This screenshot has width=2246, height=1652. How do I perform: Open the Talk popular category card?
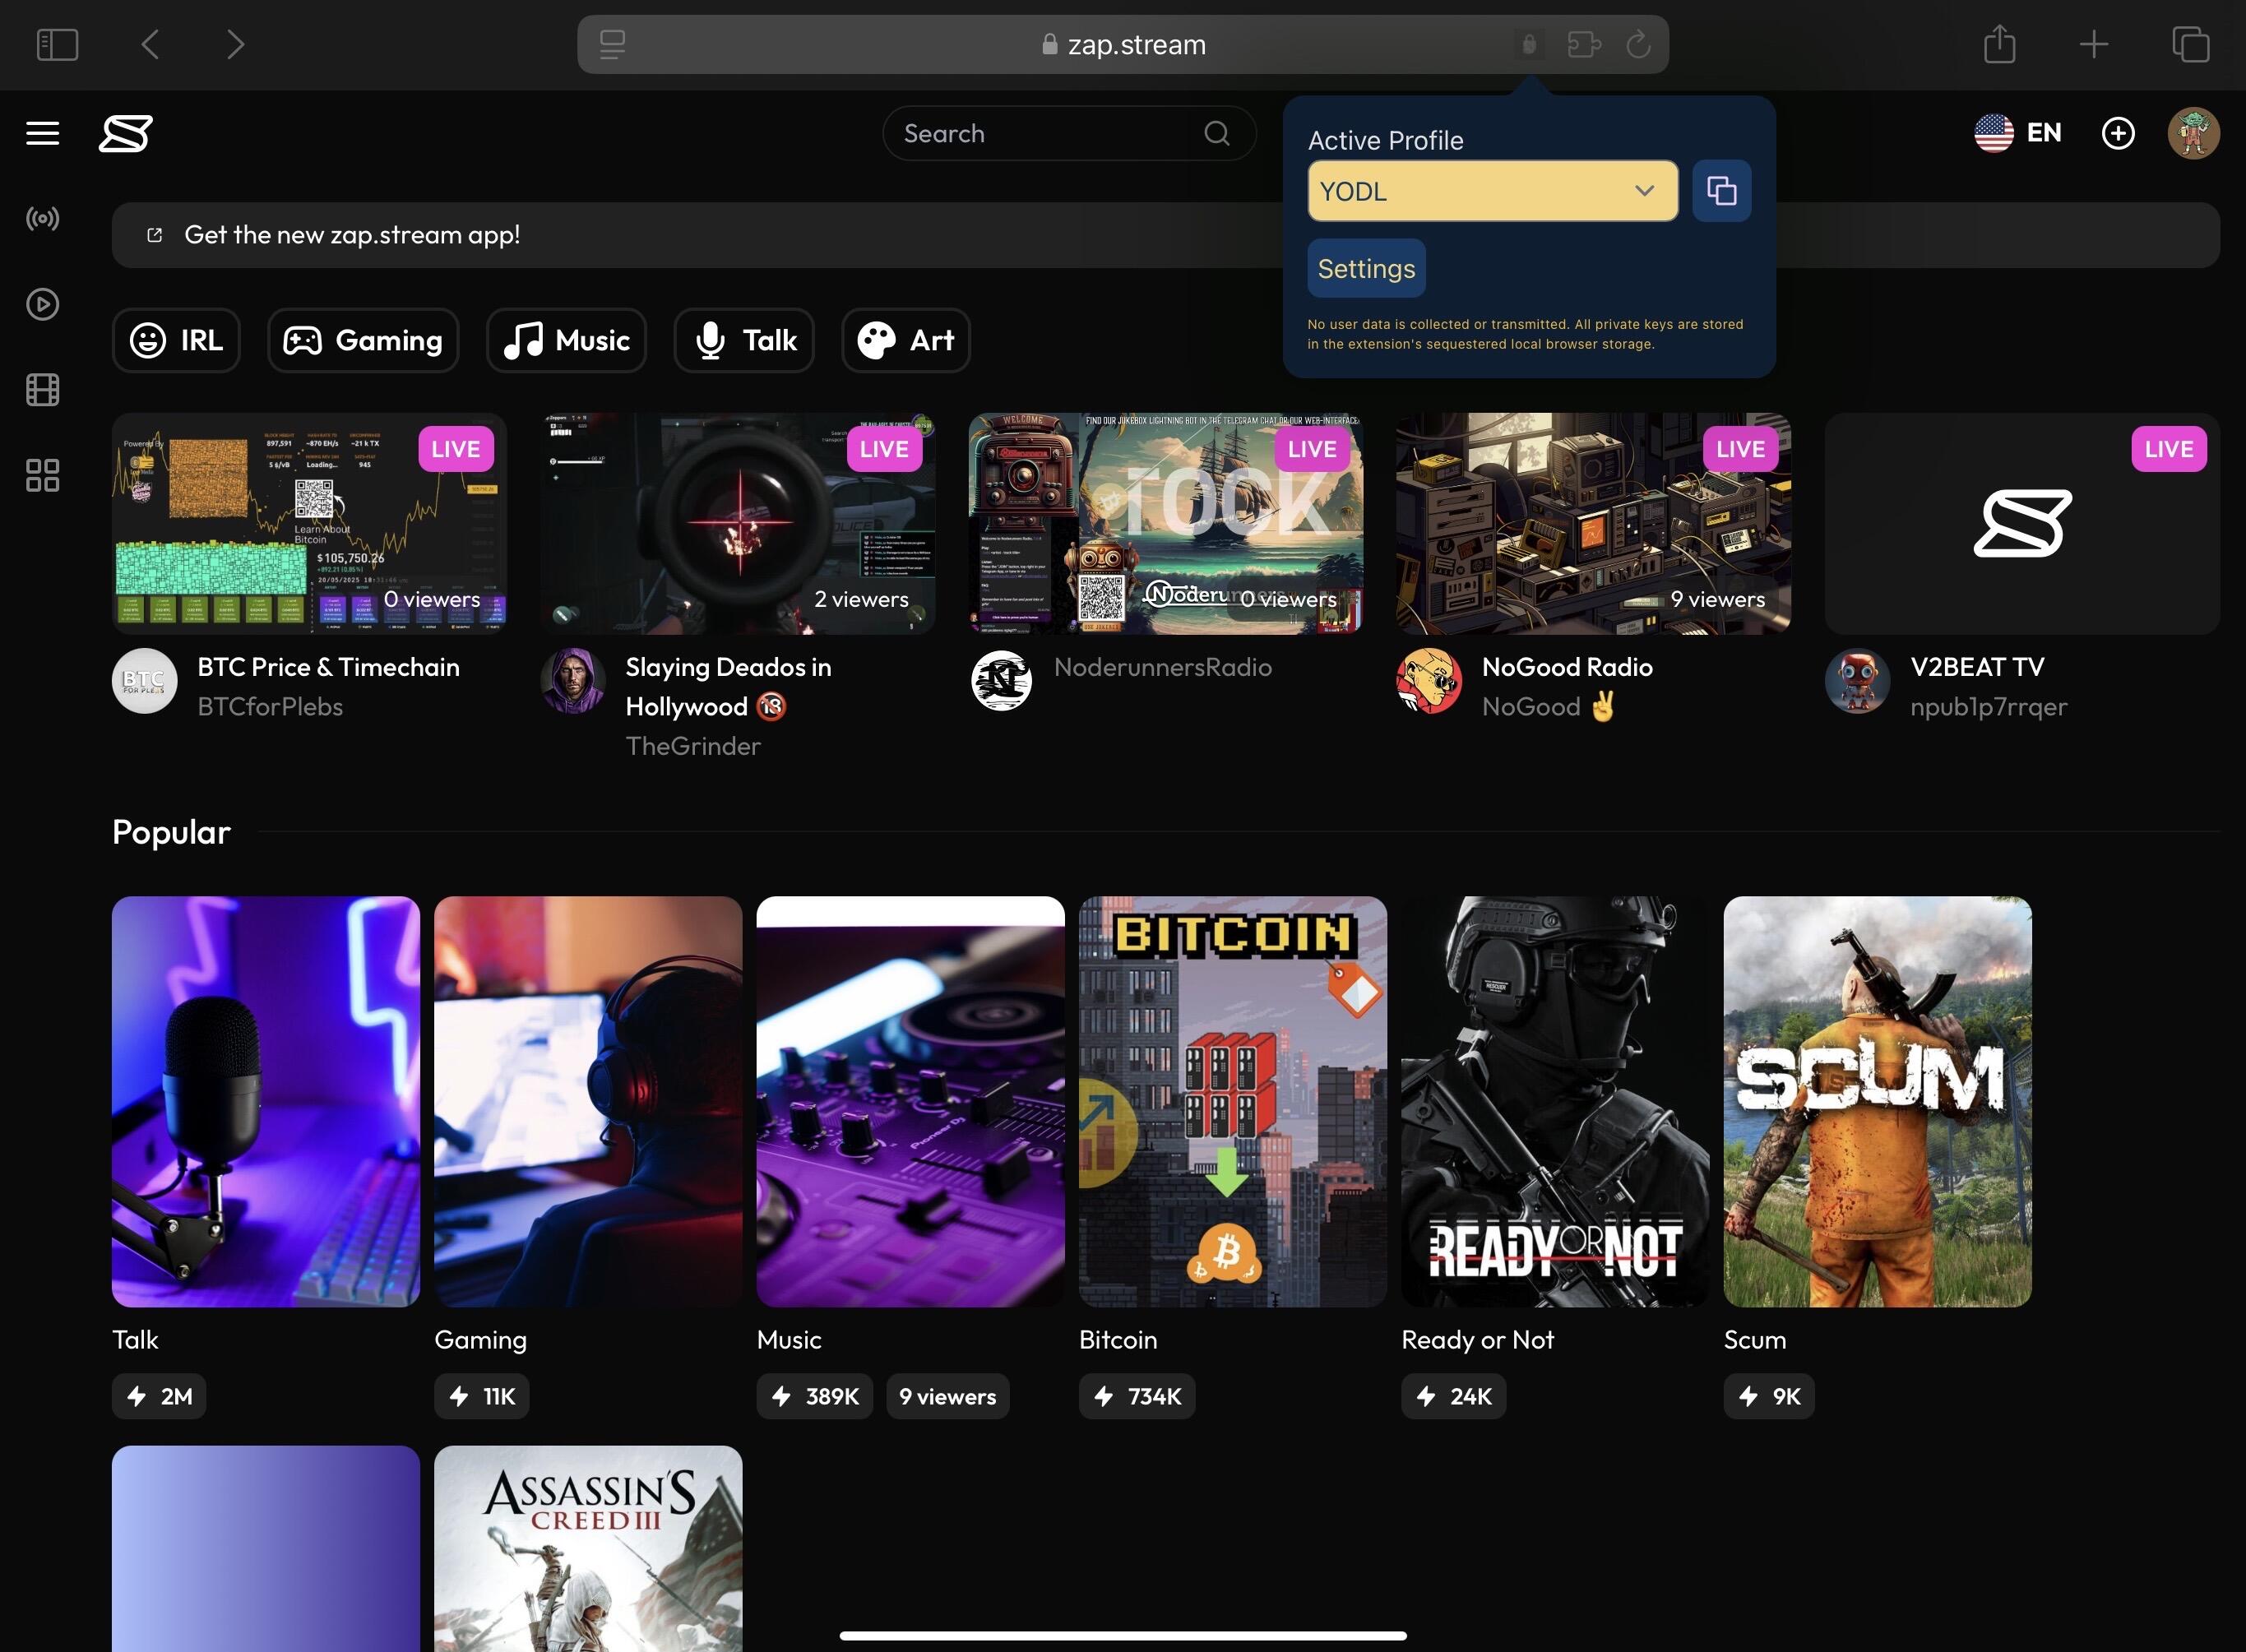point(266,1101)
